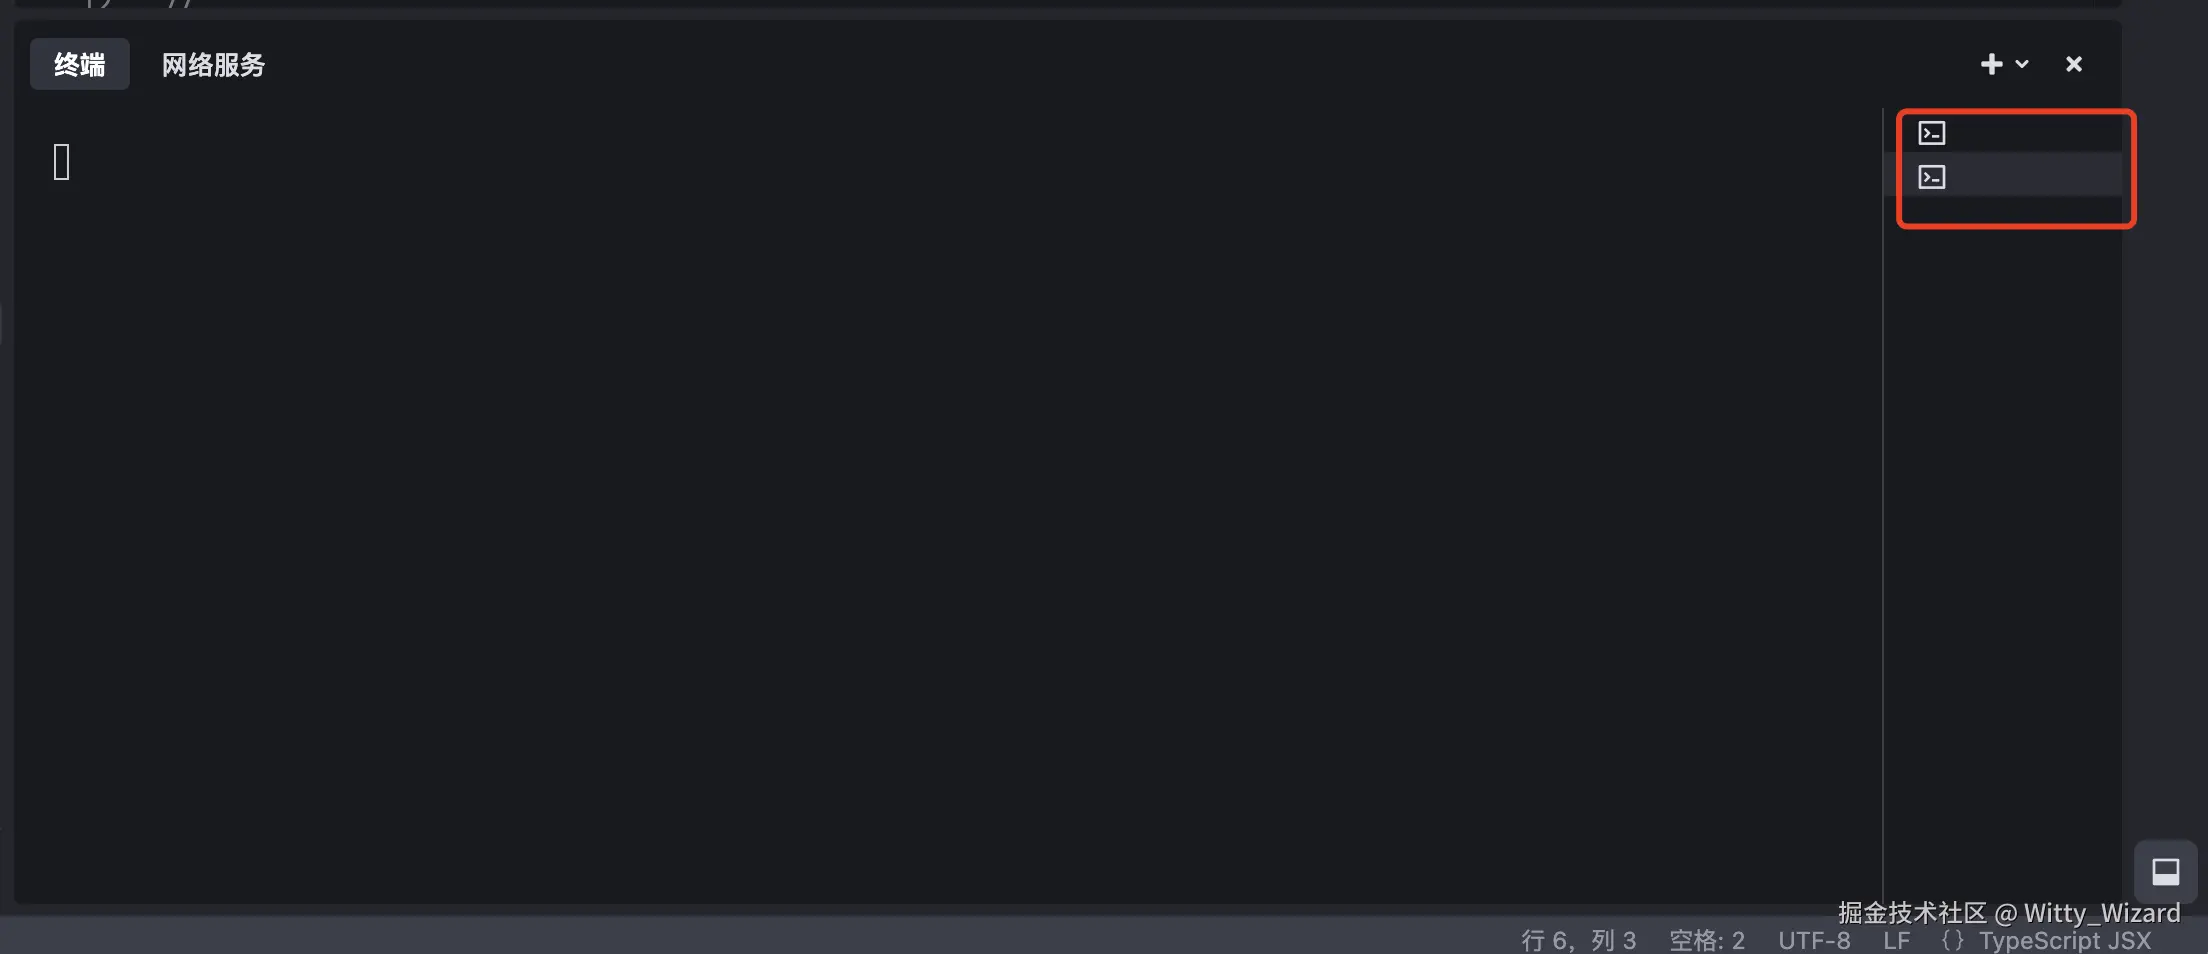
Task: Change the UTF-8 file encoding
Action: pos(1814,941)
